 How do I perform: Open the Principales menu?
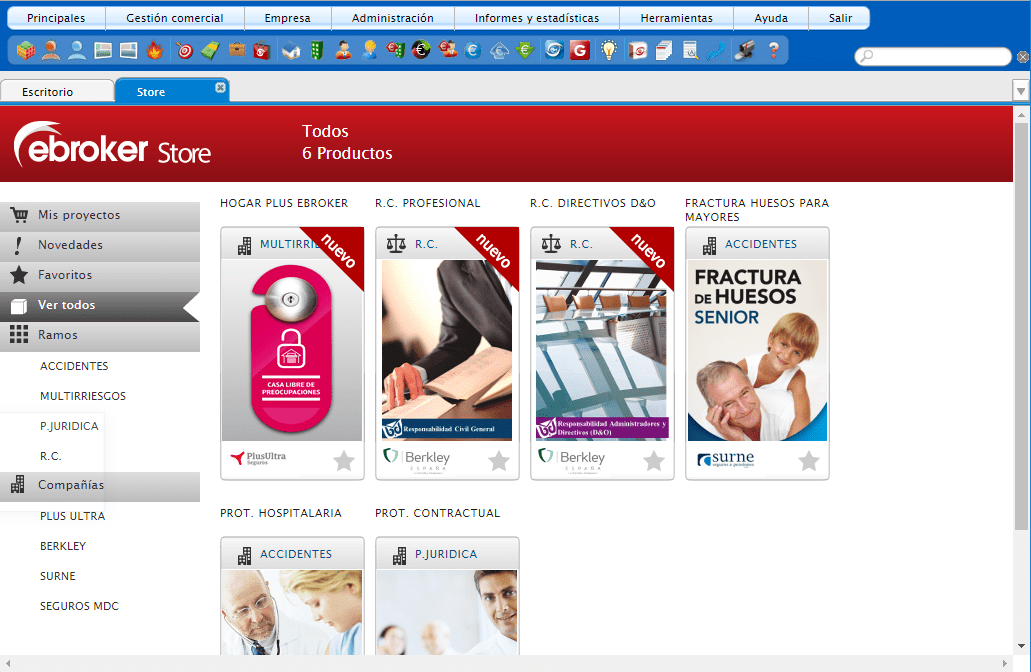pyautogui.click(x=56, y=18)
